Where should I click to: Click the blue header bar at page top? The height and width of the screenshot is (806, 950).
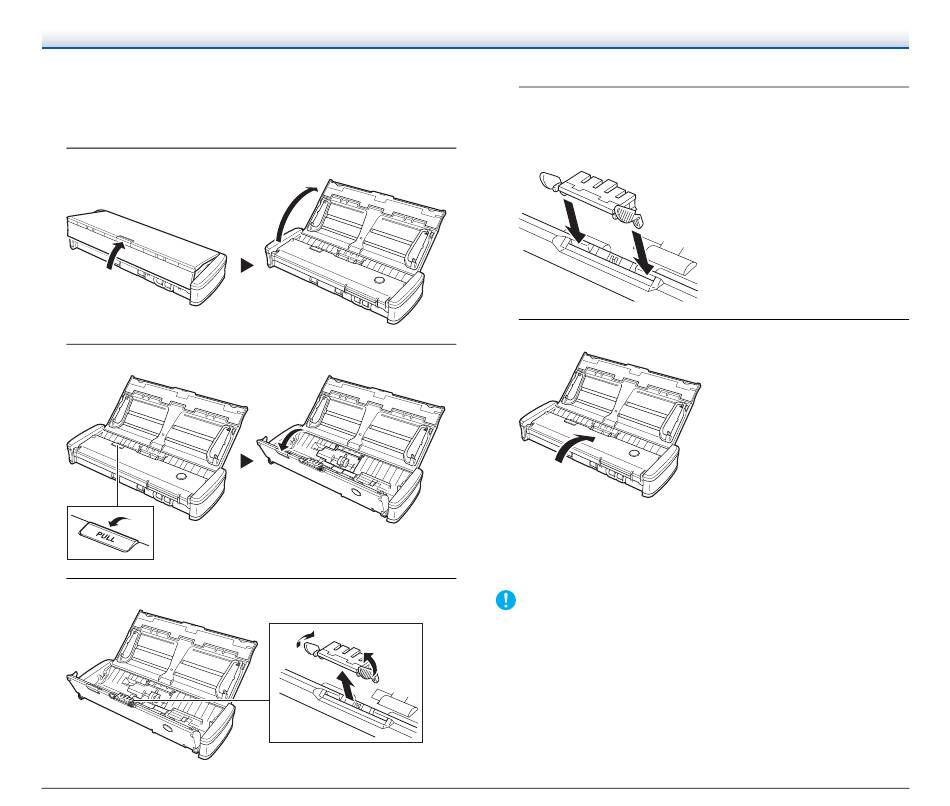(475, 39)
